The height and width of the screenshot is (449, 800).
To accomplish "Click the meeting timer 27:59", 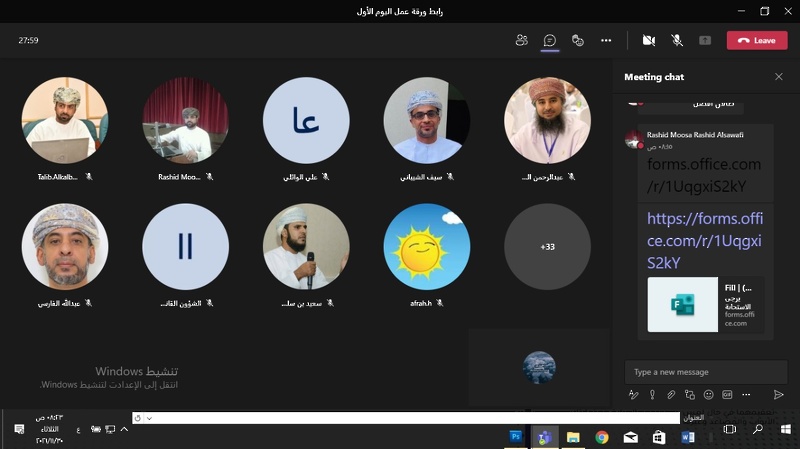I will tap(28, 40).
